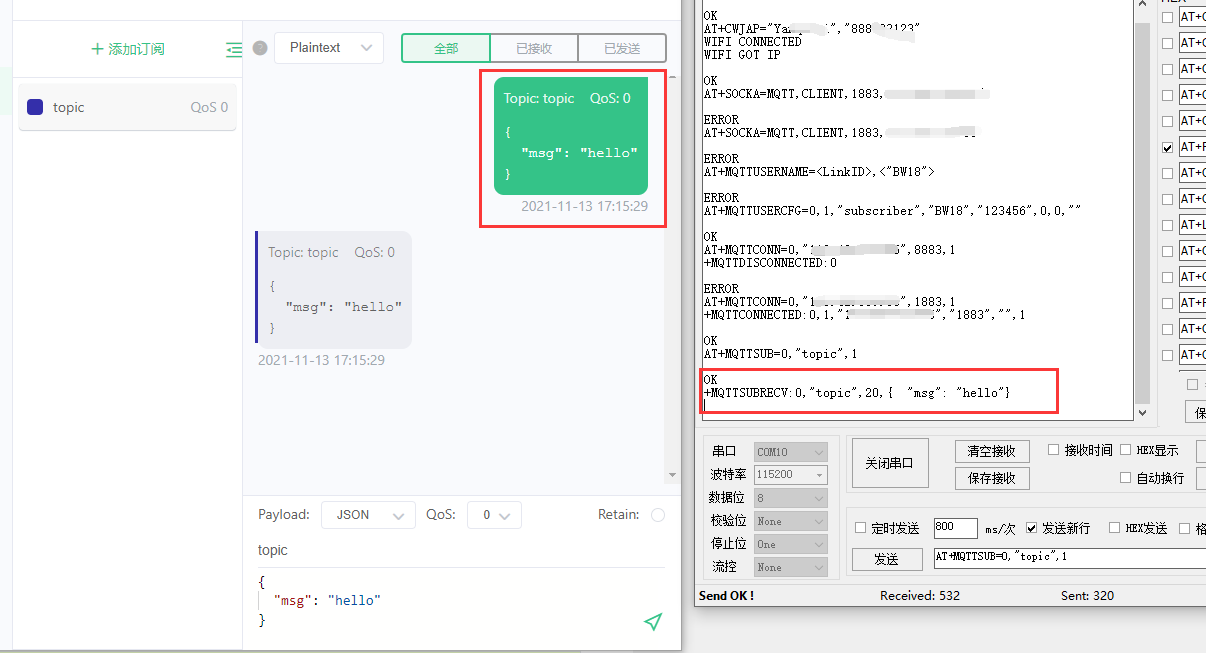1206x653 pixels.
Task: Enable the HEX发送 checkbox
Action: click(x=1115, y=528)
